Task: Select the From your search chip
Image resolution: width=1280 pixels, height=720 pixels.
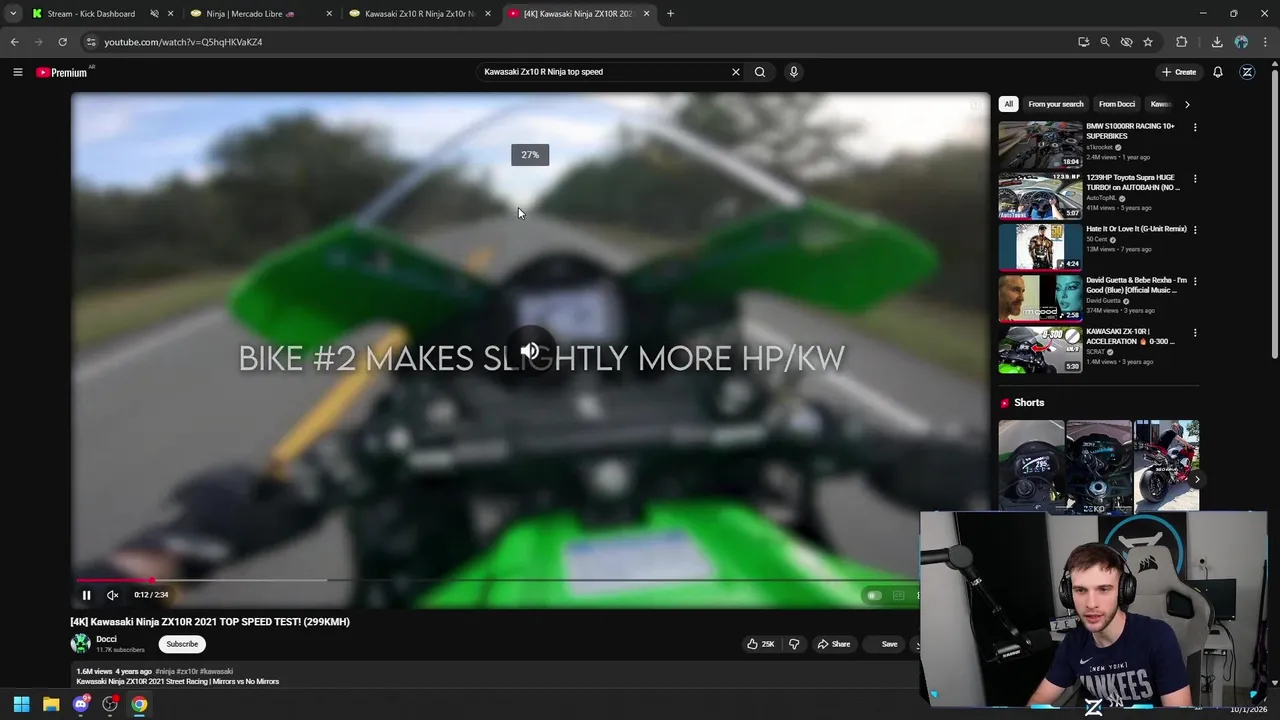Action: (1056, 104)
